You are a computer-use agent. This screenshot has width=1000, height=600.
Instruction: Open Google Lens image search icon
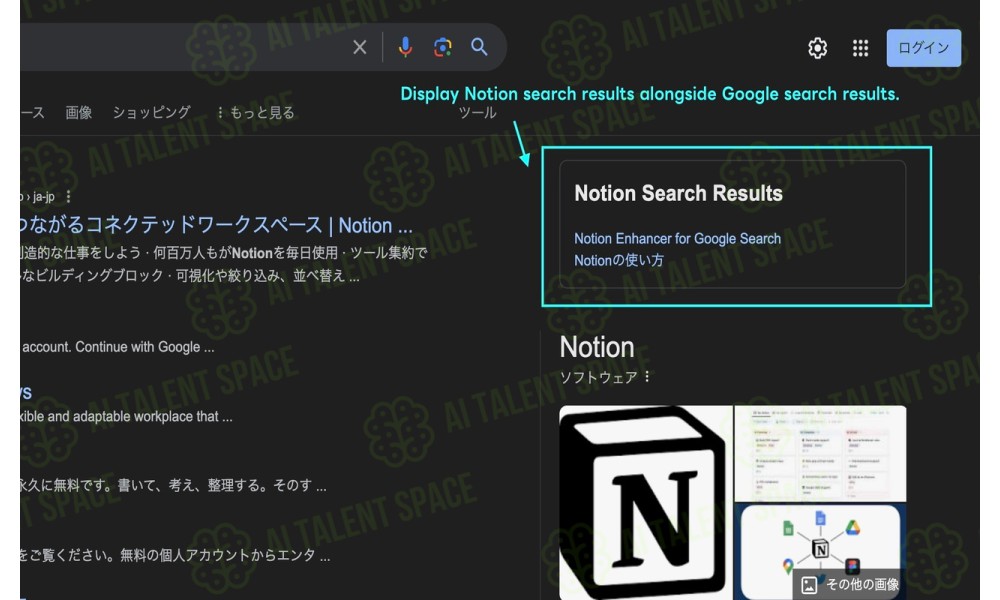(443, 47)
